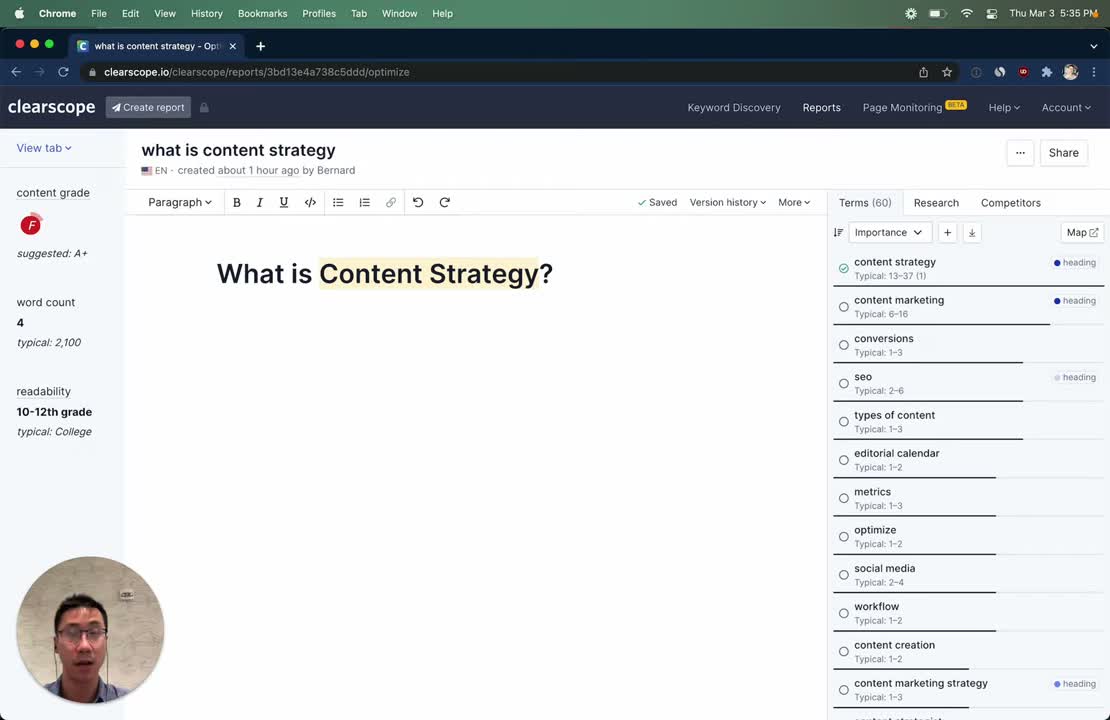This screenshot has height=720, width=1110.
Task: Click the Wi-Fi status icon
Action: pos(966,13)
